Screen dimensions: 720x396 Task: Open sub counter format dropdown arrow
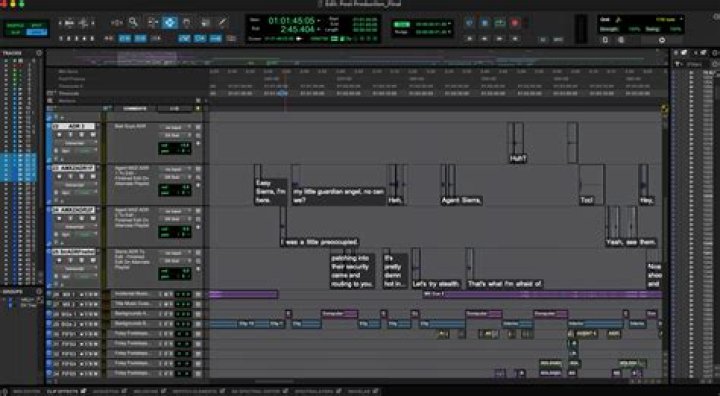coord(319,30)
